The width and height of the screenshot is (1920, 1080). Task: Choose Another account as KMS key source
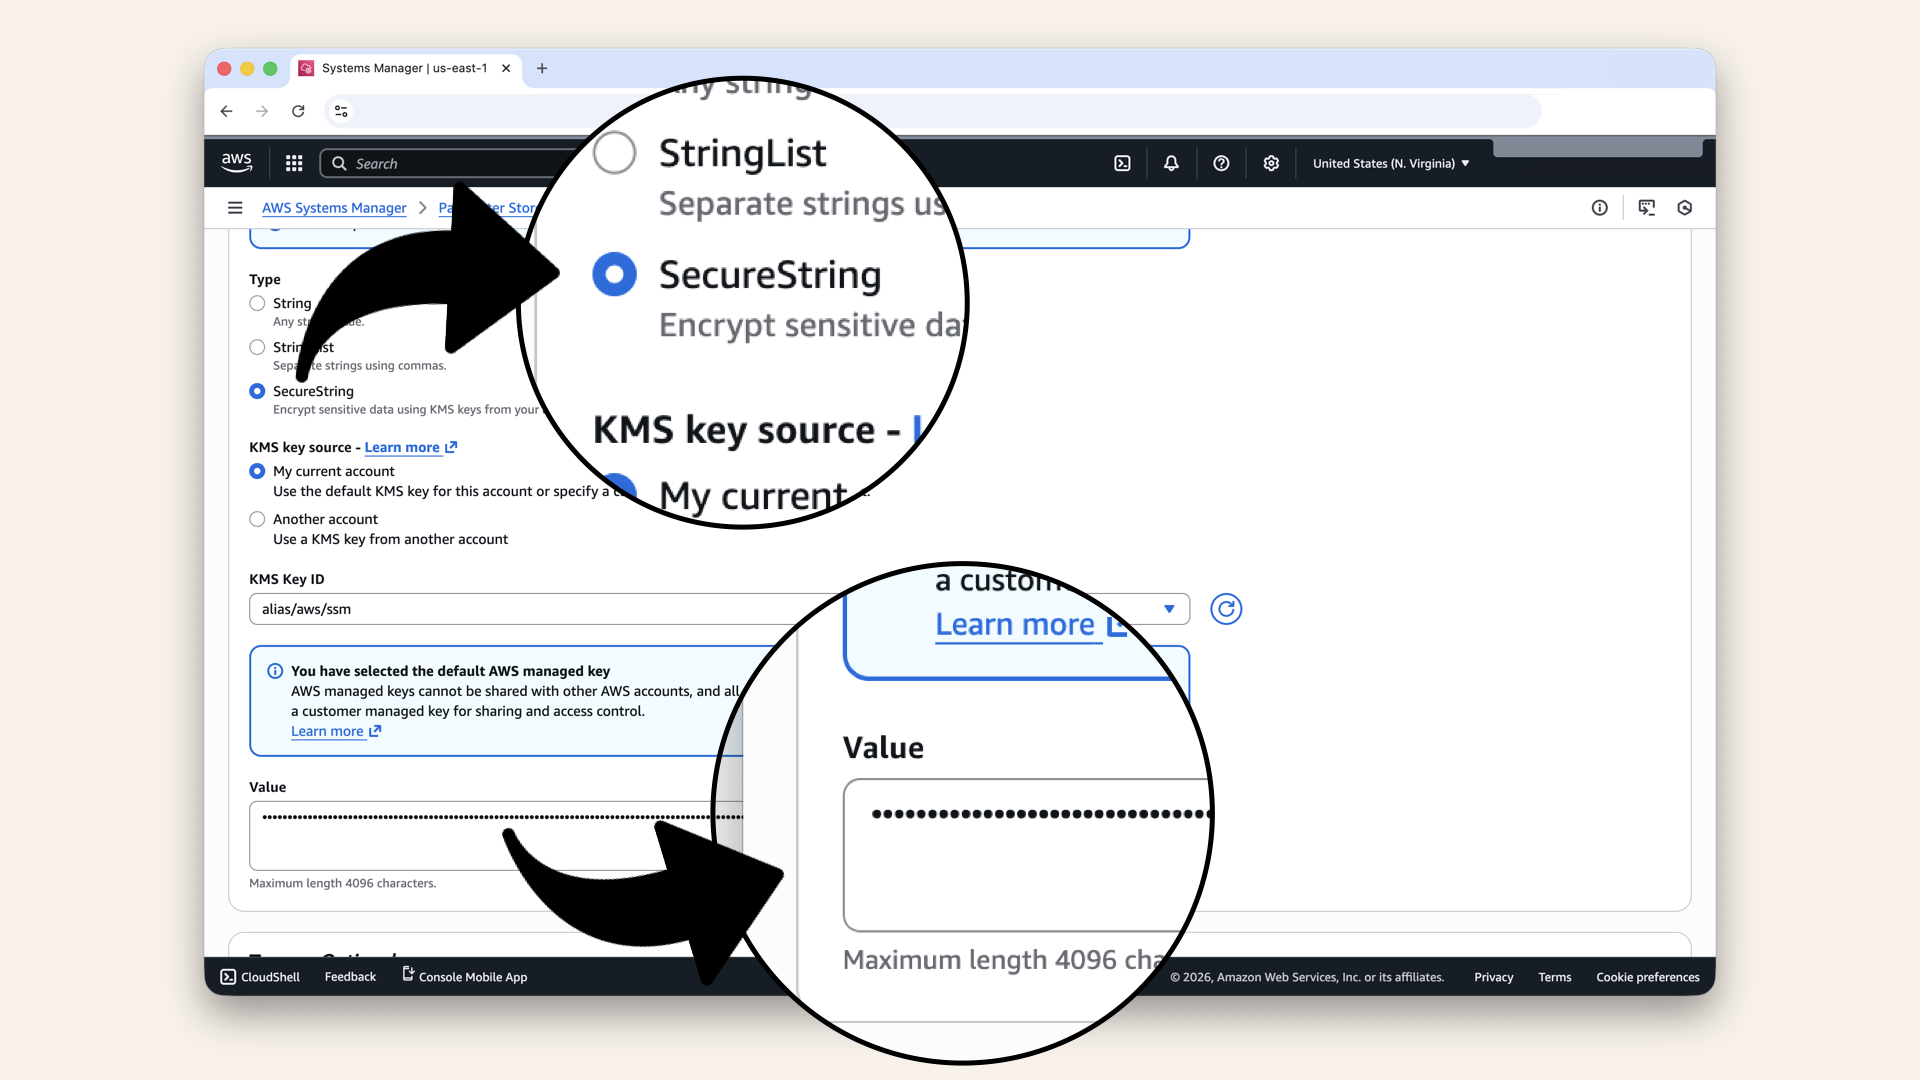(257, 519)
